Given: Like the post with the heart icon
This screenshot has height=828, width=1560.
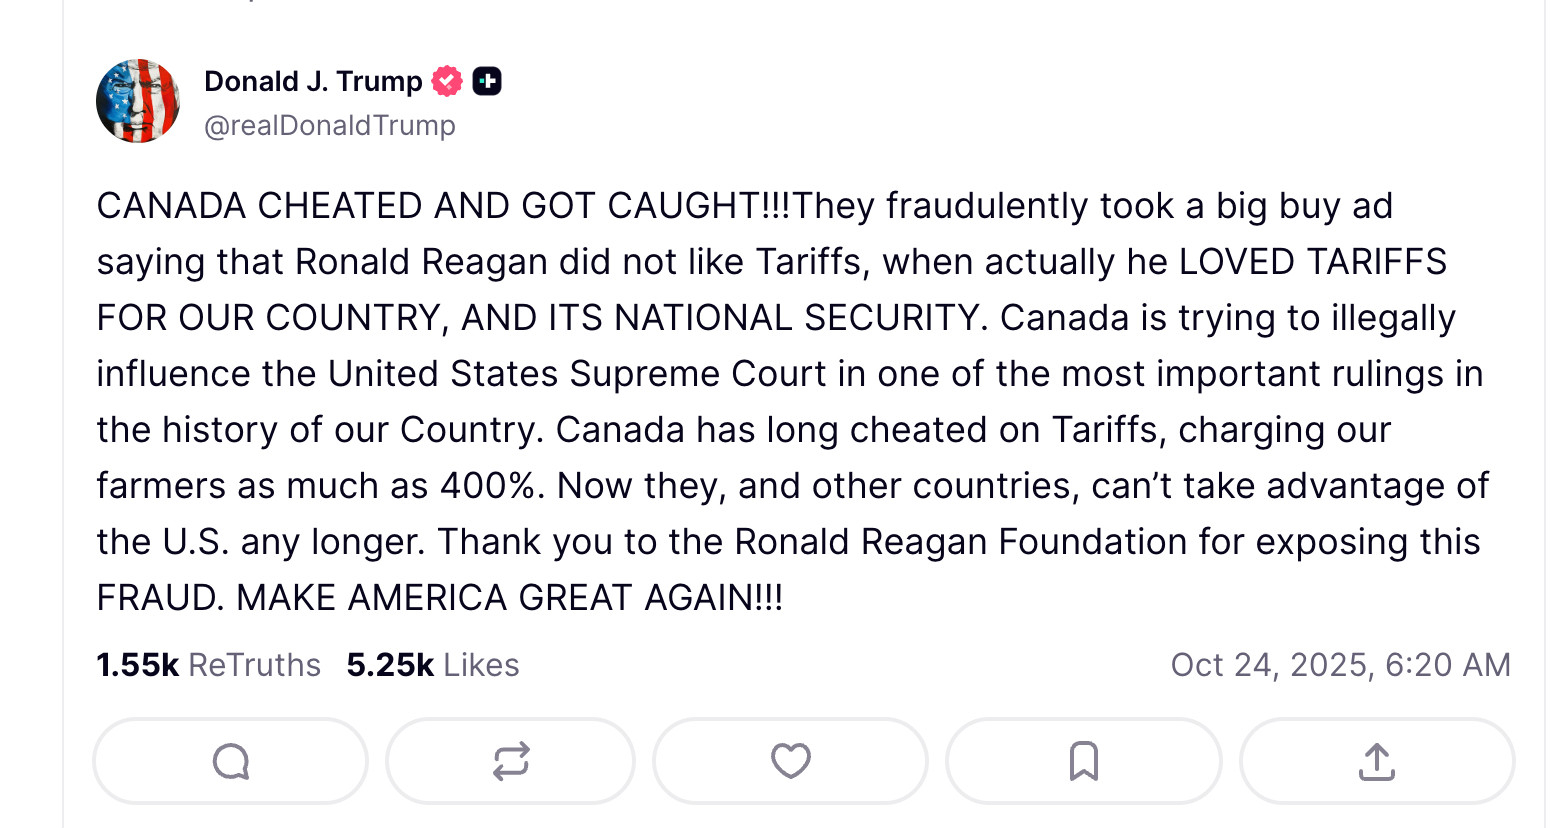Looking at the screenshot, I should pyautogui.click(x=790, y=762).
